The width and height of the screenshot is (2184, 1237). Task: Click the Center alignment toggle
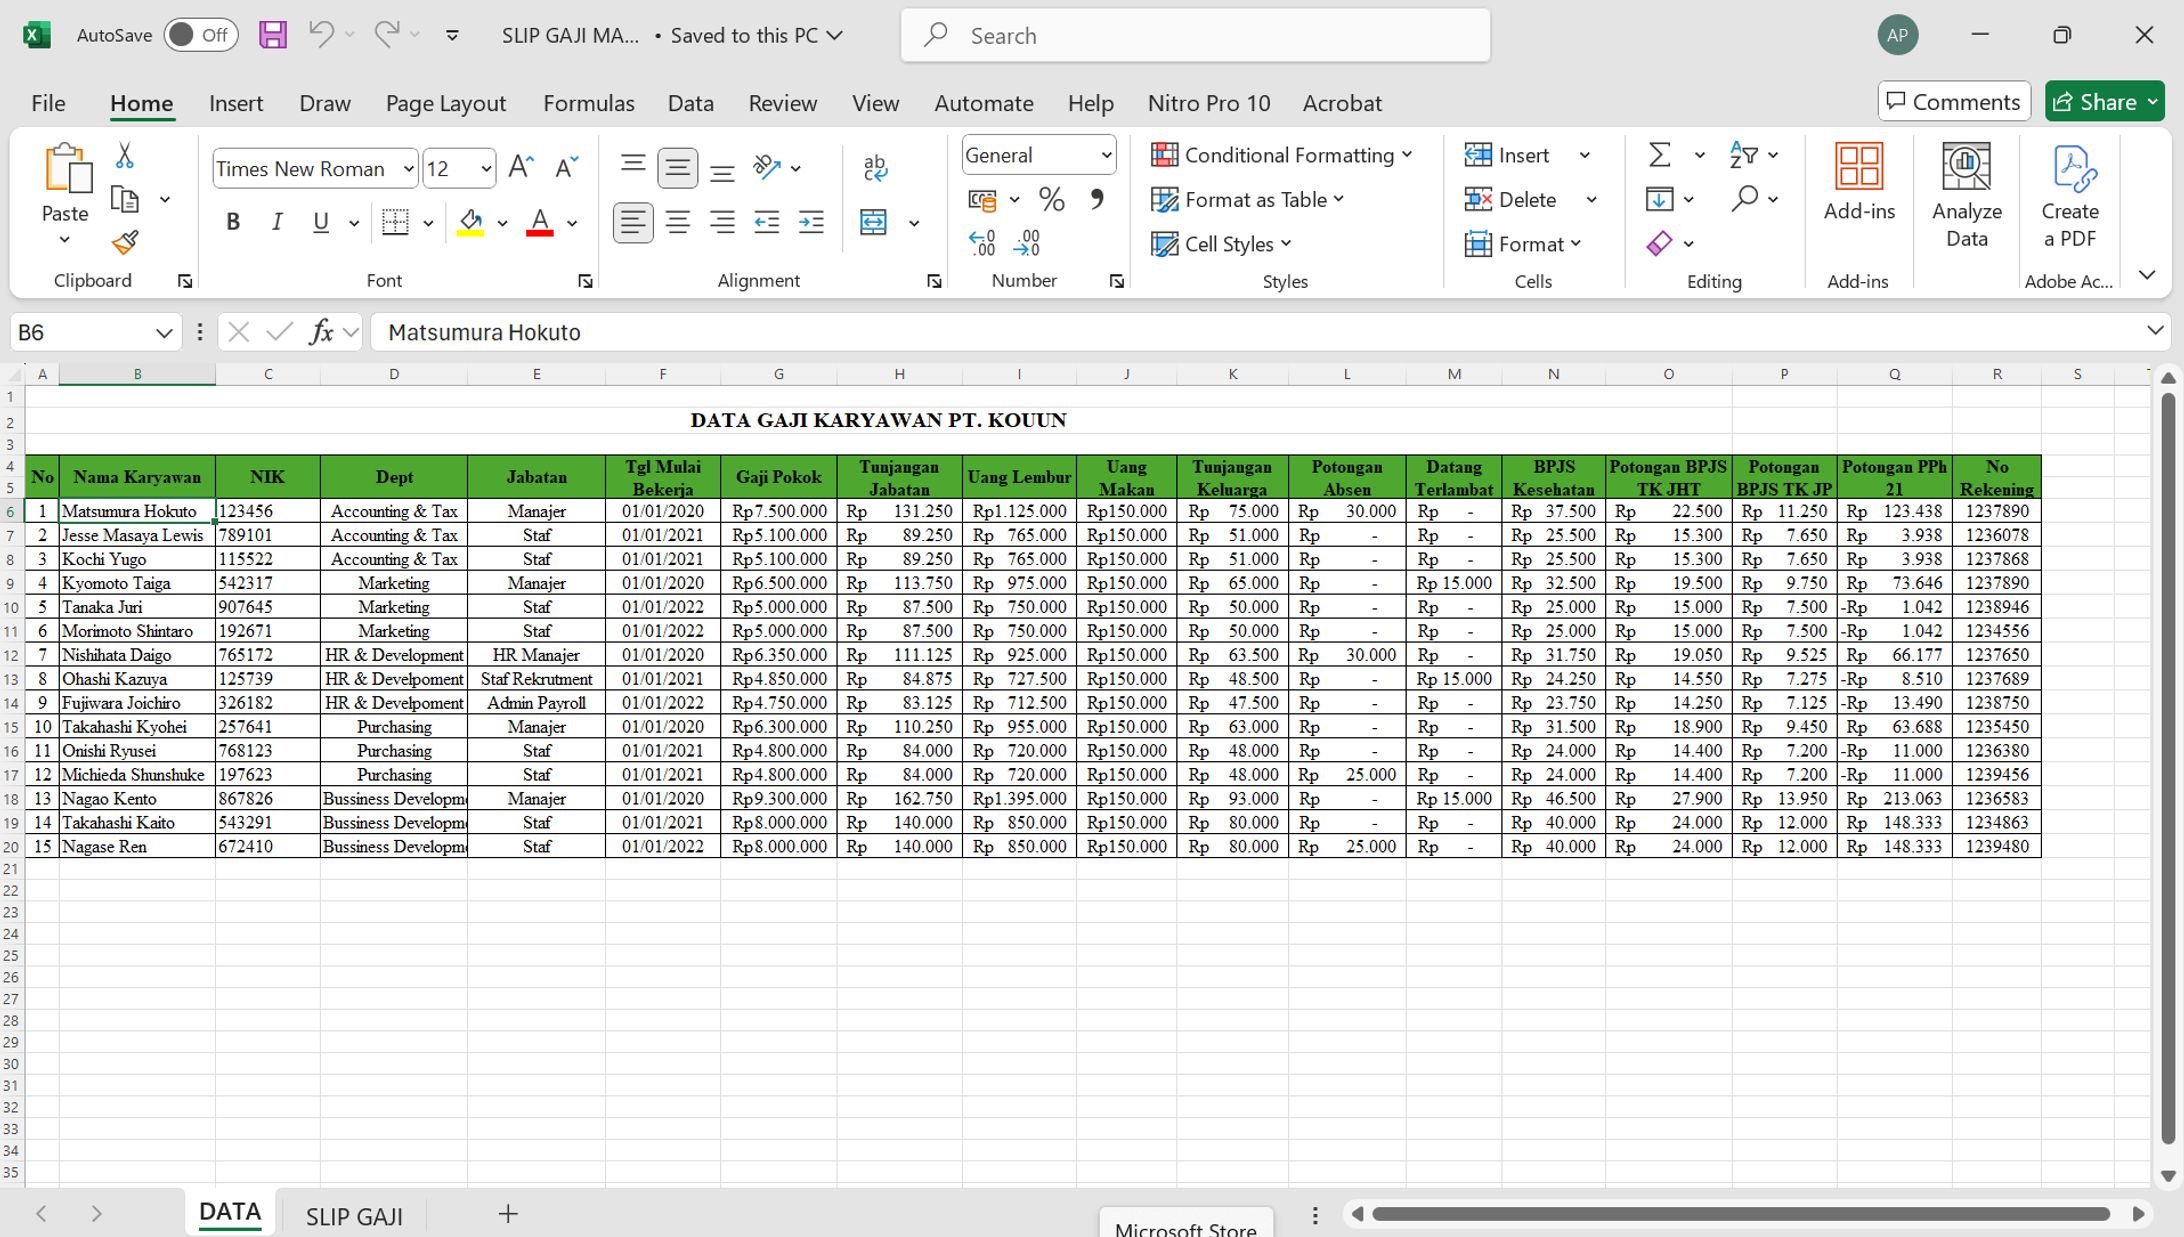[x=678, y=222]
